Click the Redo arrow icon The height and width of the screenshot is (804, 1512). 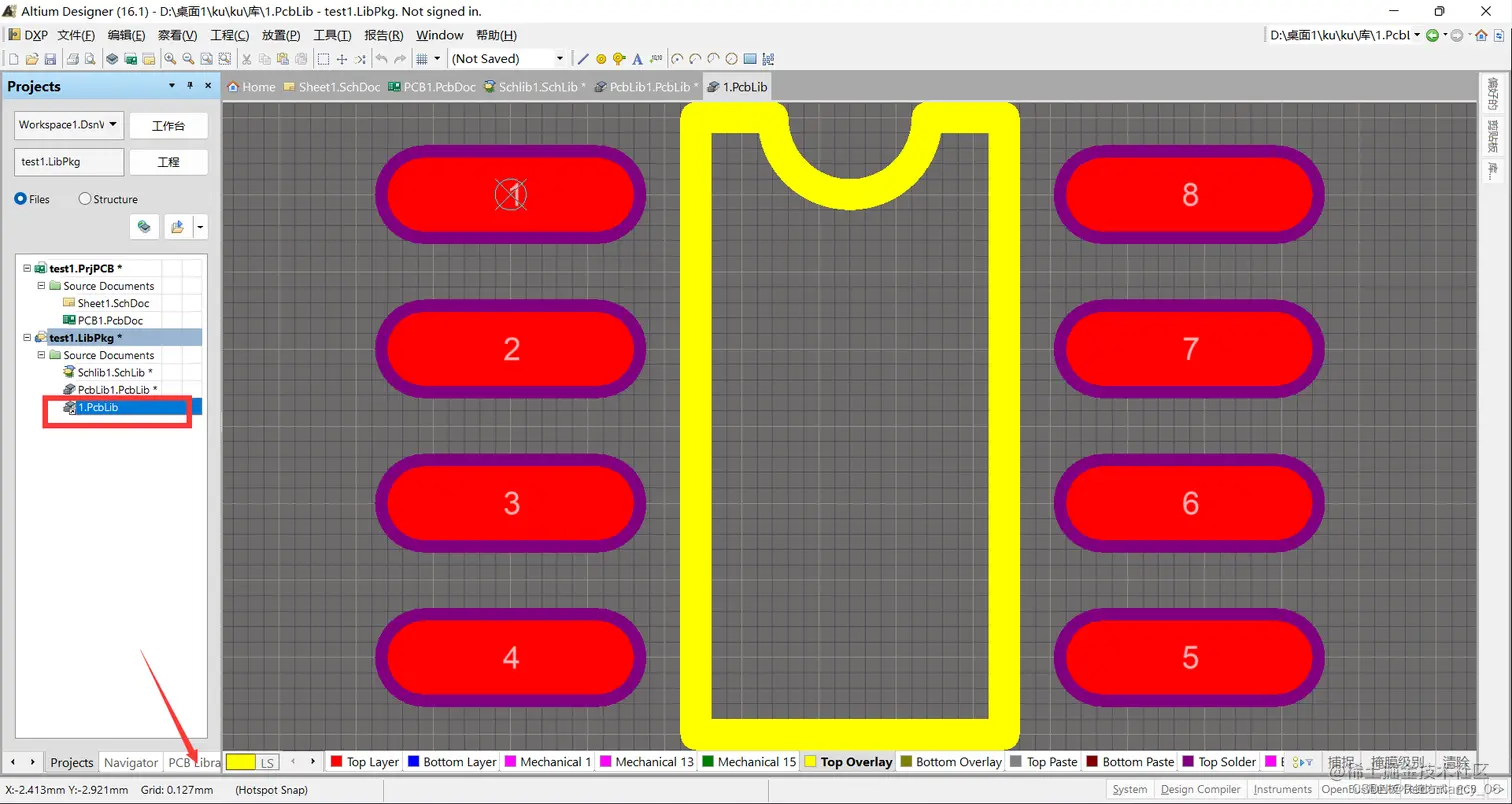399,59
